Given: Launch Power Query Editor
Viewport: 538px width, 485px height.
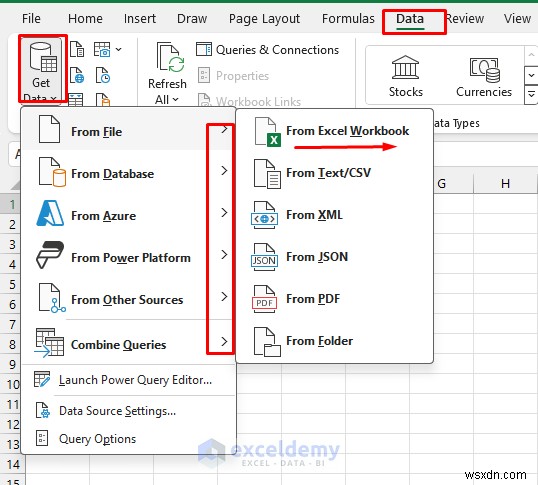Looking at the screenshot, I should click(129, 380).
